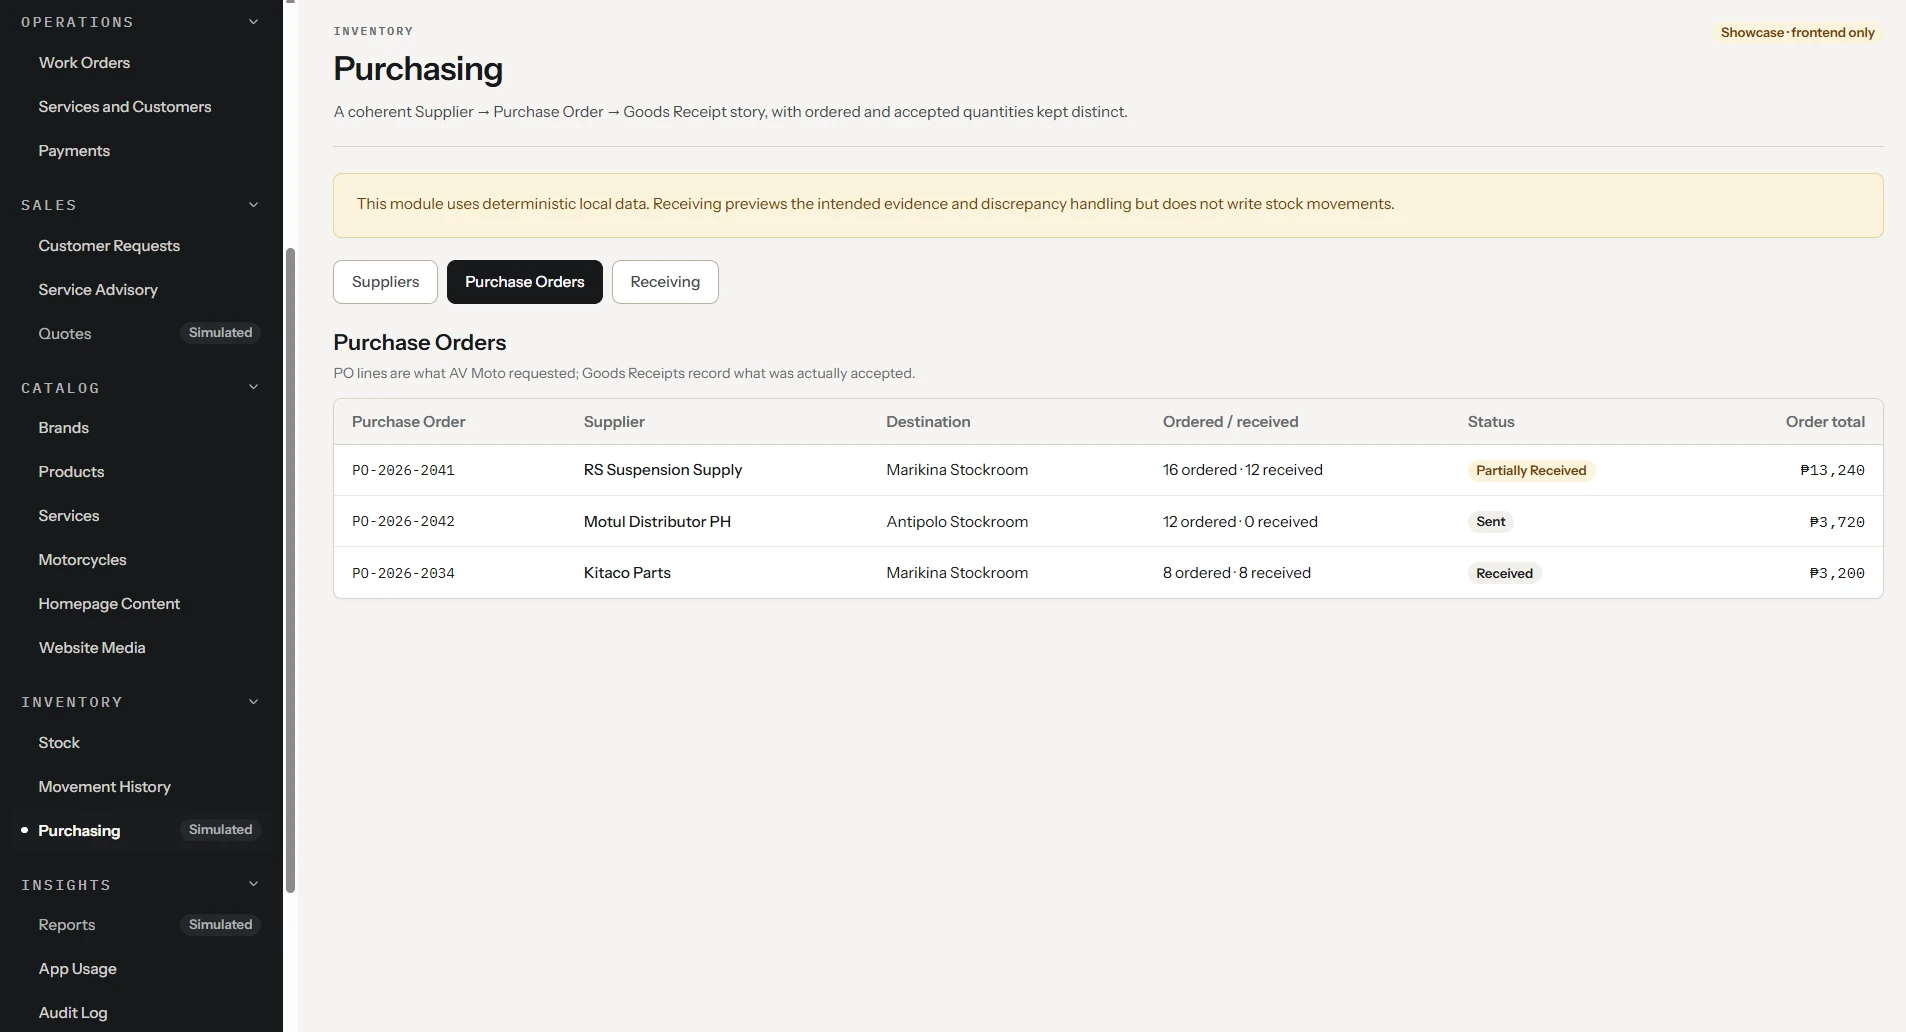Click Antipolo Stockroom destination
1906x1032 pixels.
click(x=957, y=522)
